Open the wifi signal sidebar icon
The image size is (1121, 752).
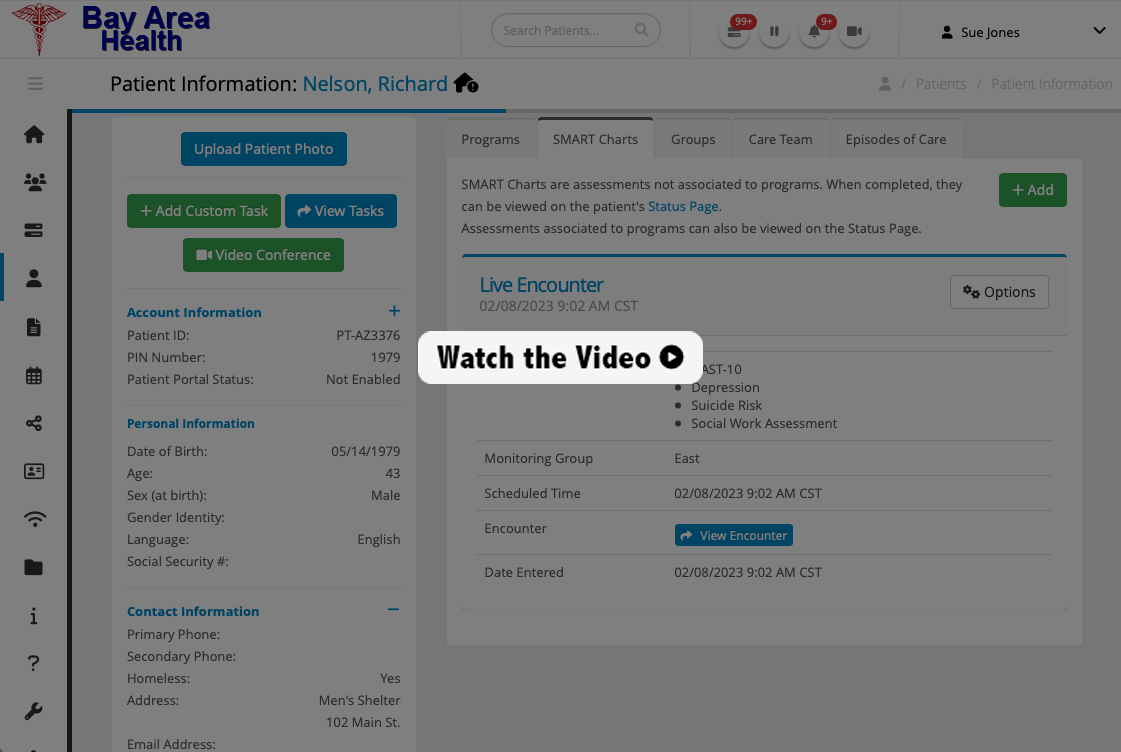34,519
